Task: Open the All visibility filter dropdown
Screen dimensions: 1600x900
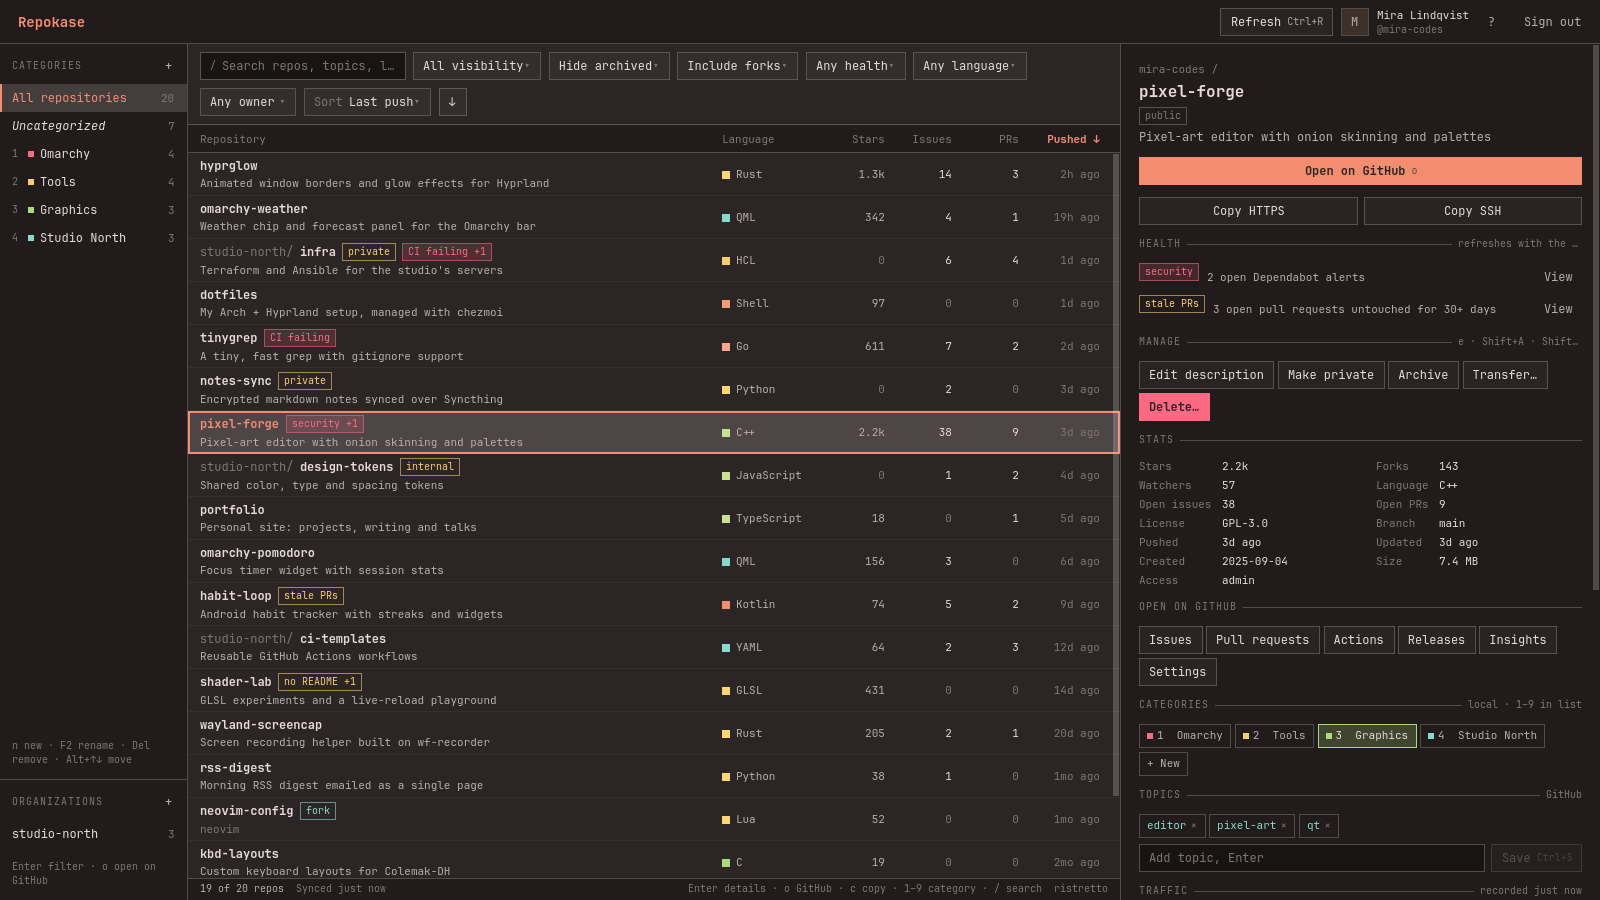Action: (x=477, y=66)
